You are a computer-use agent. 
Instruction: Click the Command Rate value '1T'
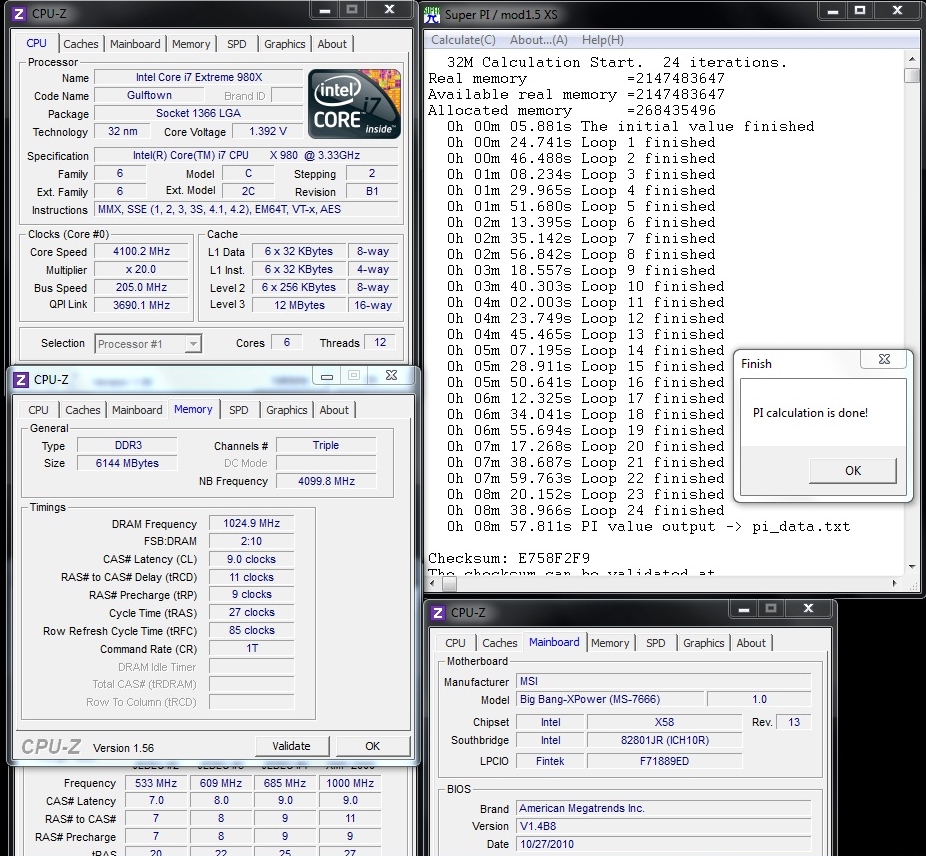coord(252,649)
